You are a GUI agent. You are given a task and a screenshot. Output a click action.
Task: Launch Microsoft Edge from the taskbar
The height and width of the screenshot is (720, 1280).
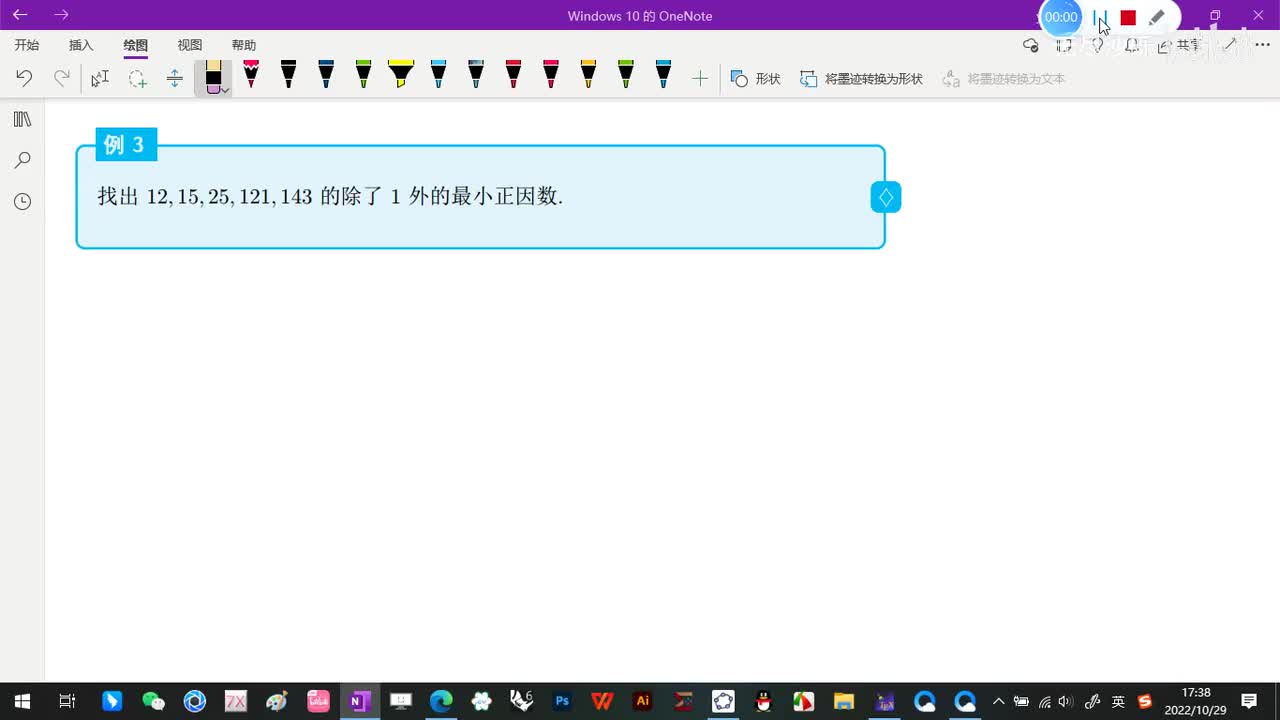click(x=441, y=701)
